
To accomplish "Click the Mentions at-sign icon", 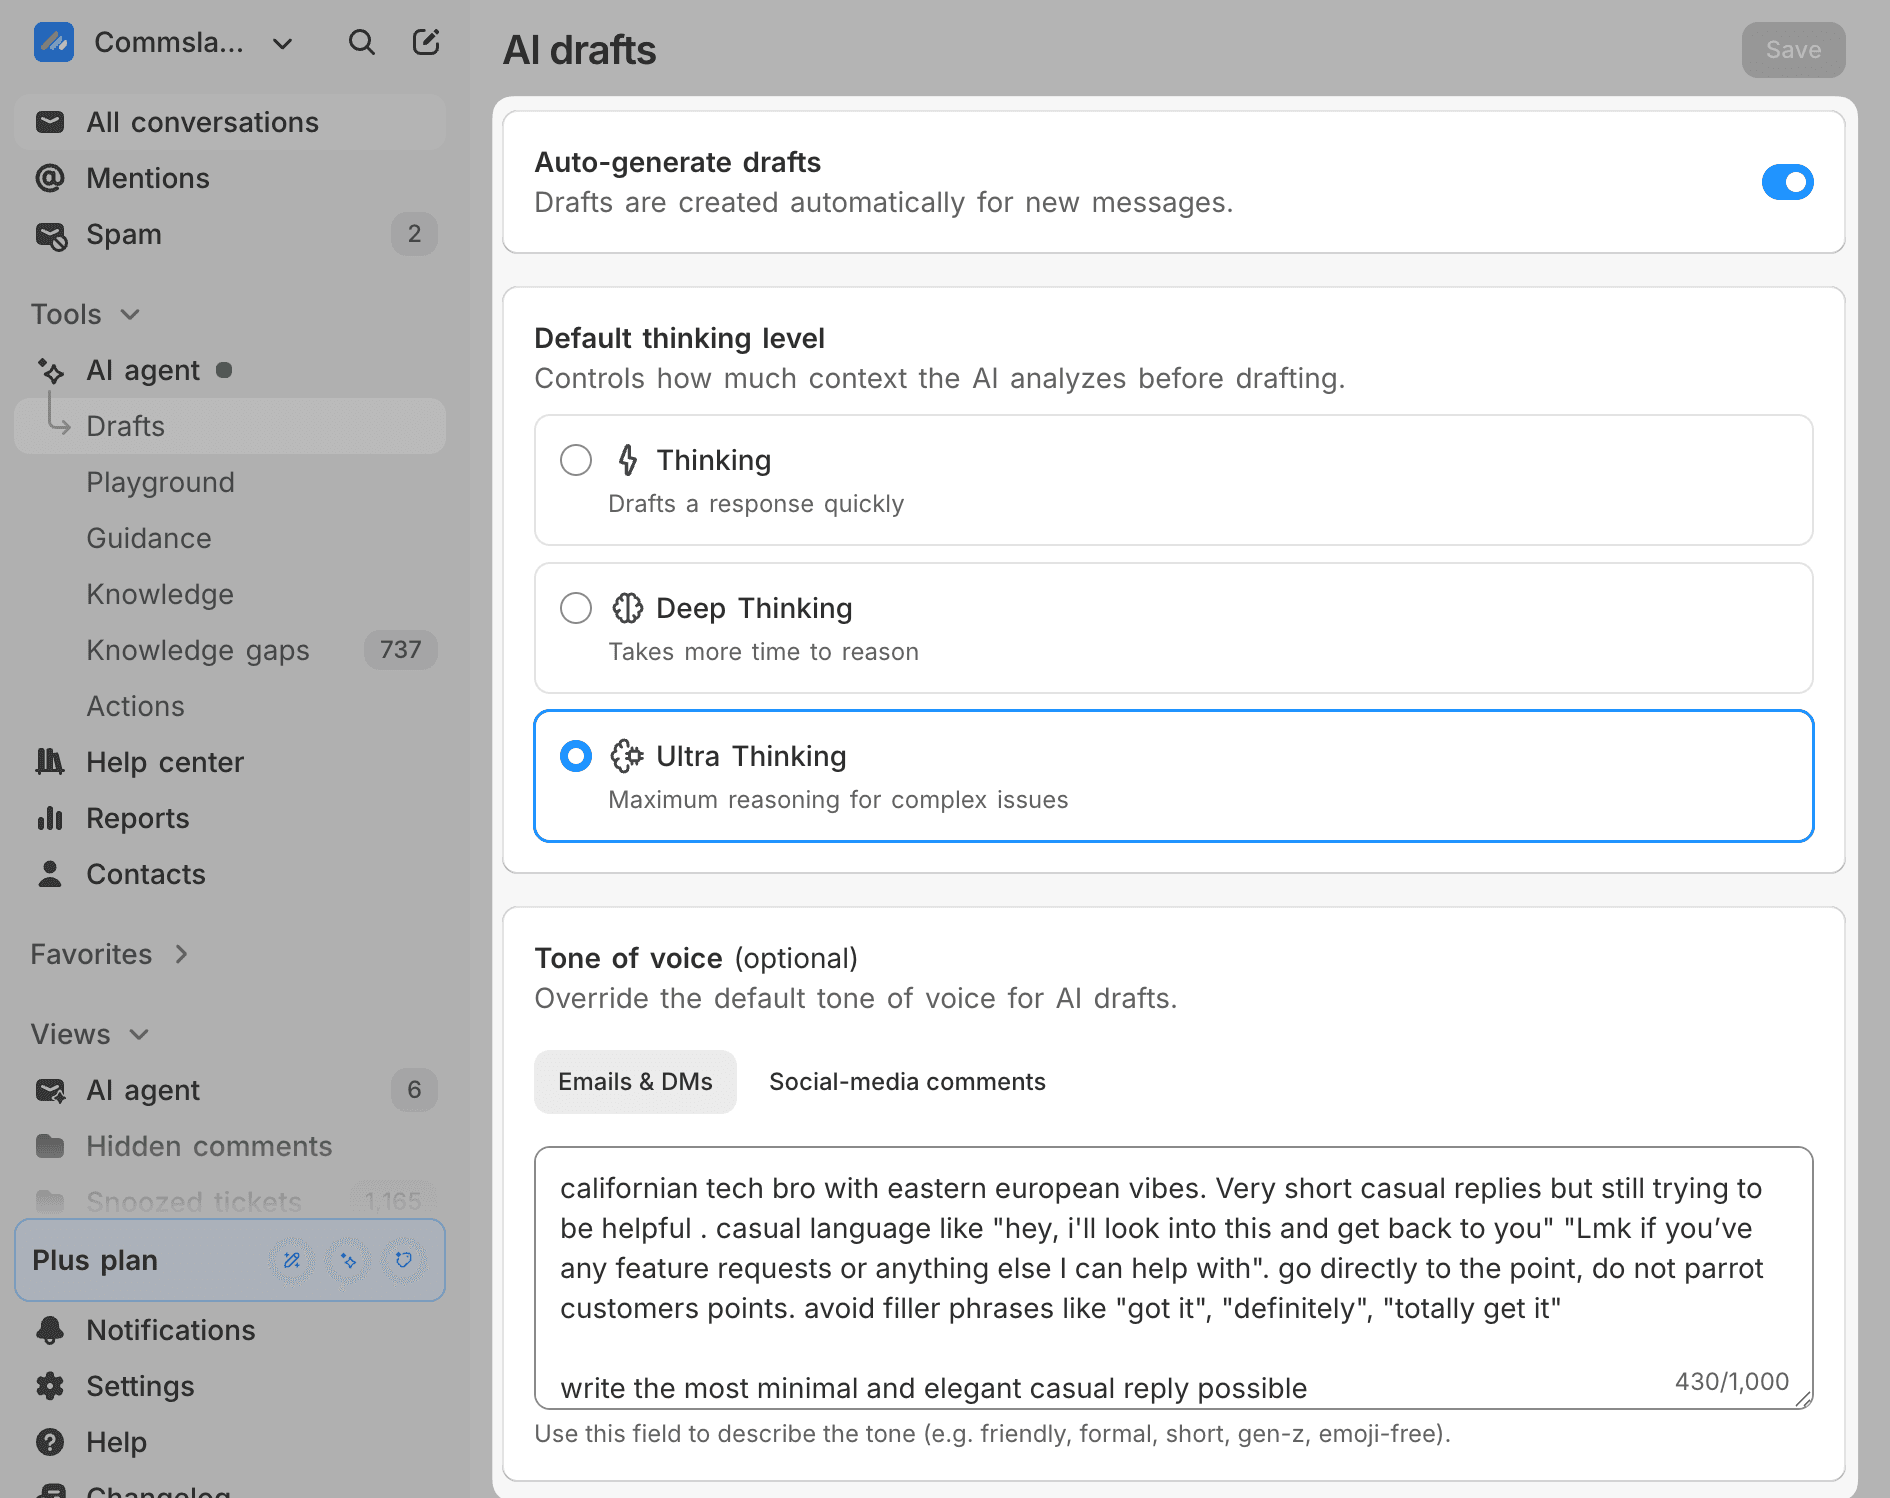I will click(x=50, y=178).
